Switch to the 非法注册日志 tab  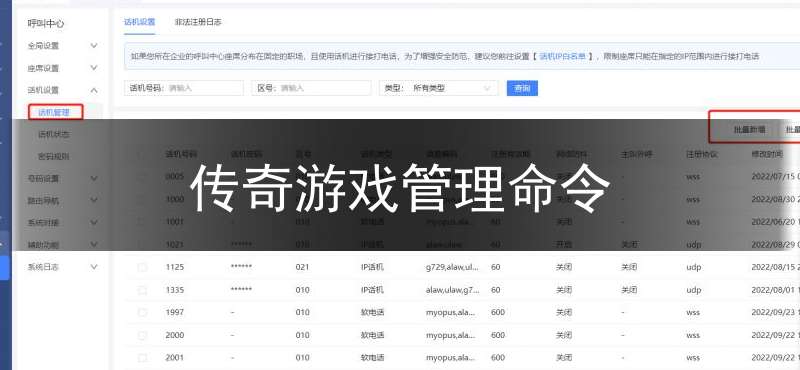pyautogui.click(x=198, y=22)
